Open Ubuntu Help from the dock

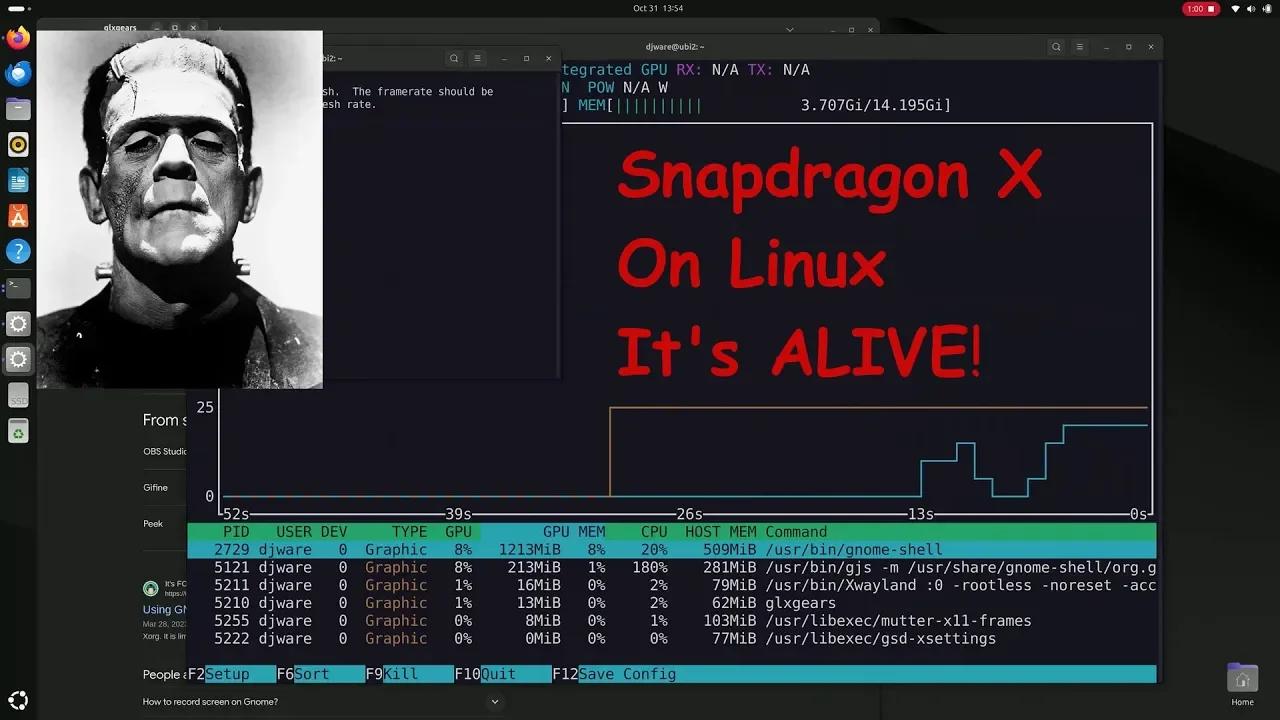(17, 251)
